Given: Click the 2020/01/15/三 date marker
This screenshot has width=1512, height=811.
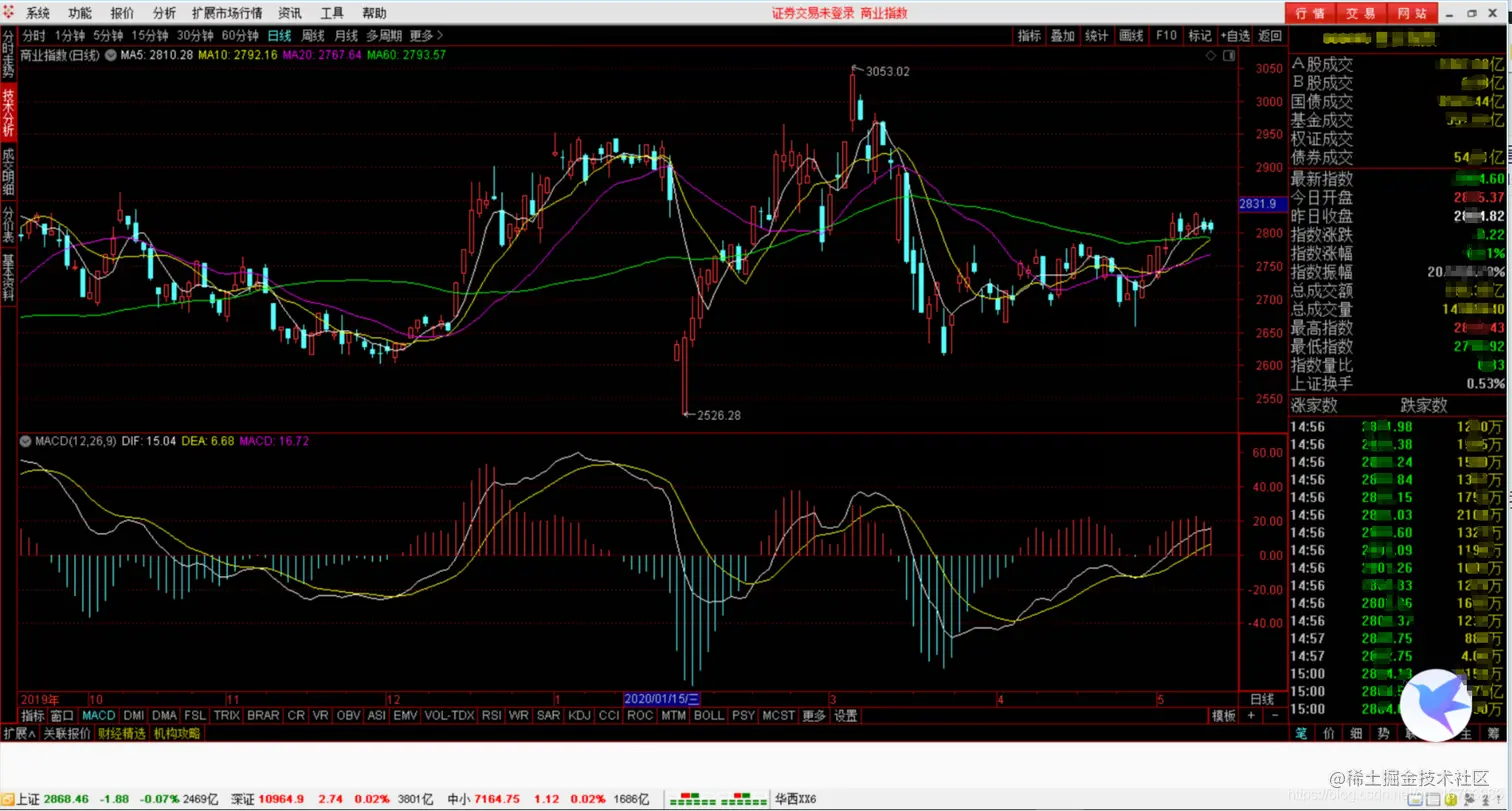Looking at the screenshot, I should (x=664, y=699).
